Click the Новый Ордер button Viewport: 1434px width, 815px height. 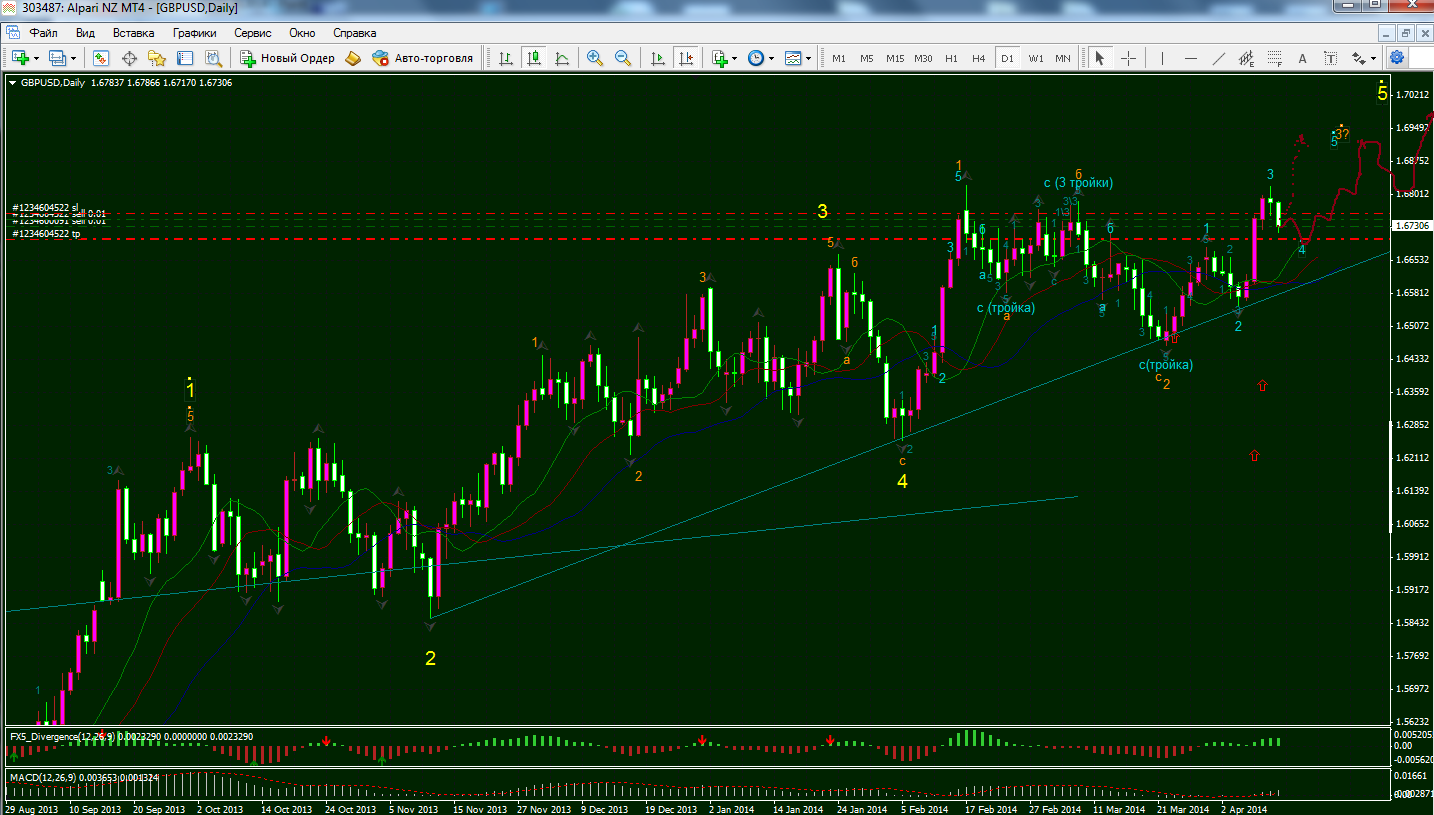click(x=287, y=58)
